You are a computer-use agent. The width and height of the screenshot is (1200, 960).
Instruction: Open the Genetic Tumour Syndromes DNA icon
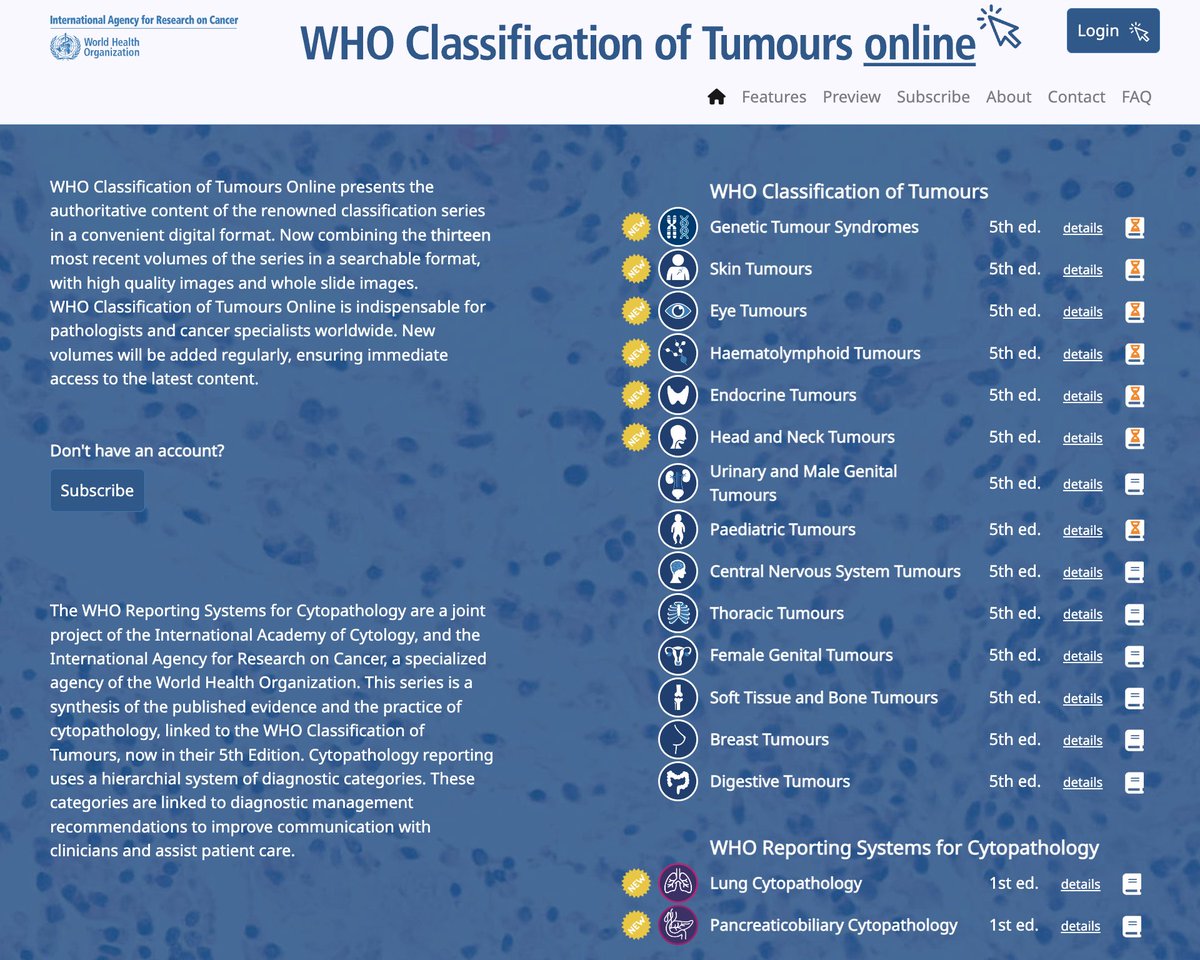[678, 227]
